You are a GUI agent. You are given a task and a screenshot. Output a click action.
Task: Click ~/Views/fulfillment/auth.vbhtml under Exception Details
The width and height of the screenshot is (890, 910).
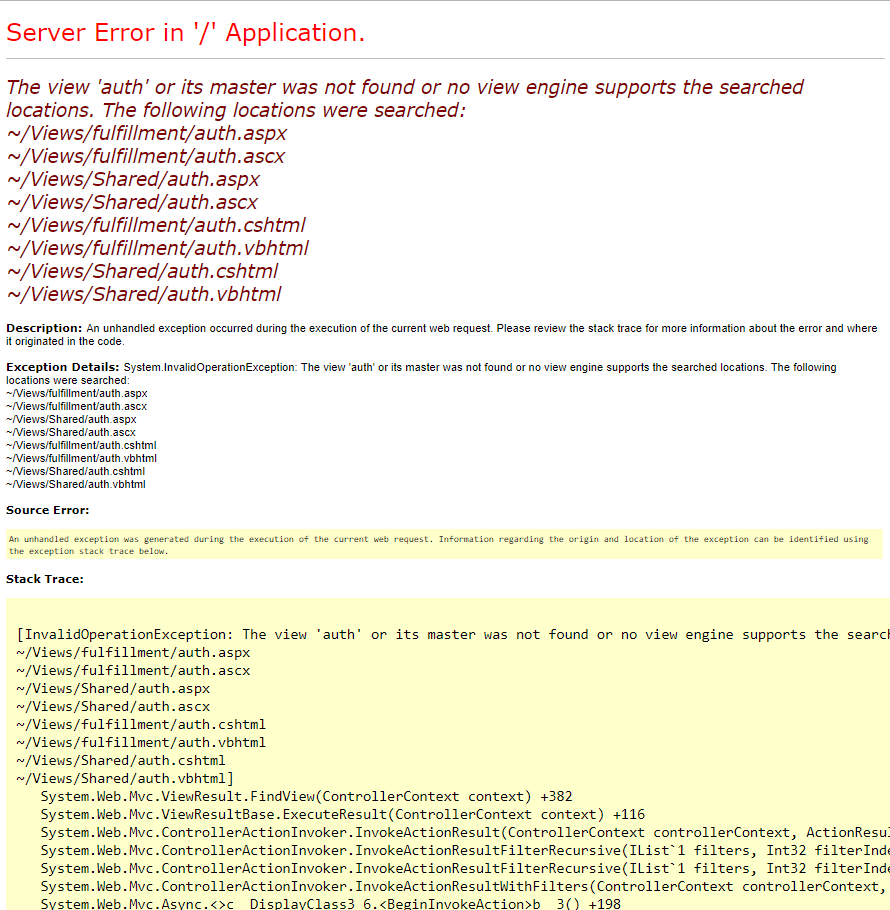click(82, 458)
